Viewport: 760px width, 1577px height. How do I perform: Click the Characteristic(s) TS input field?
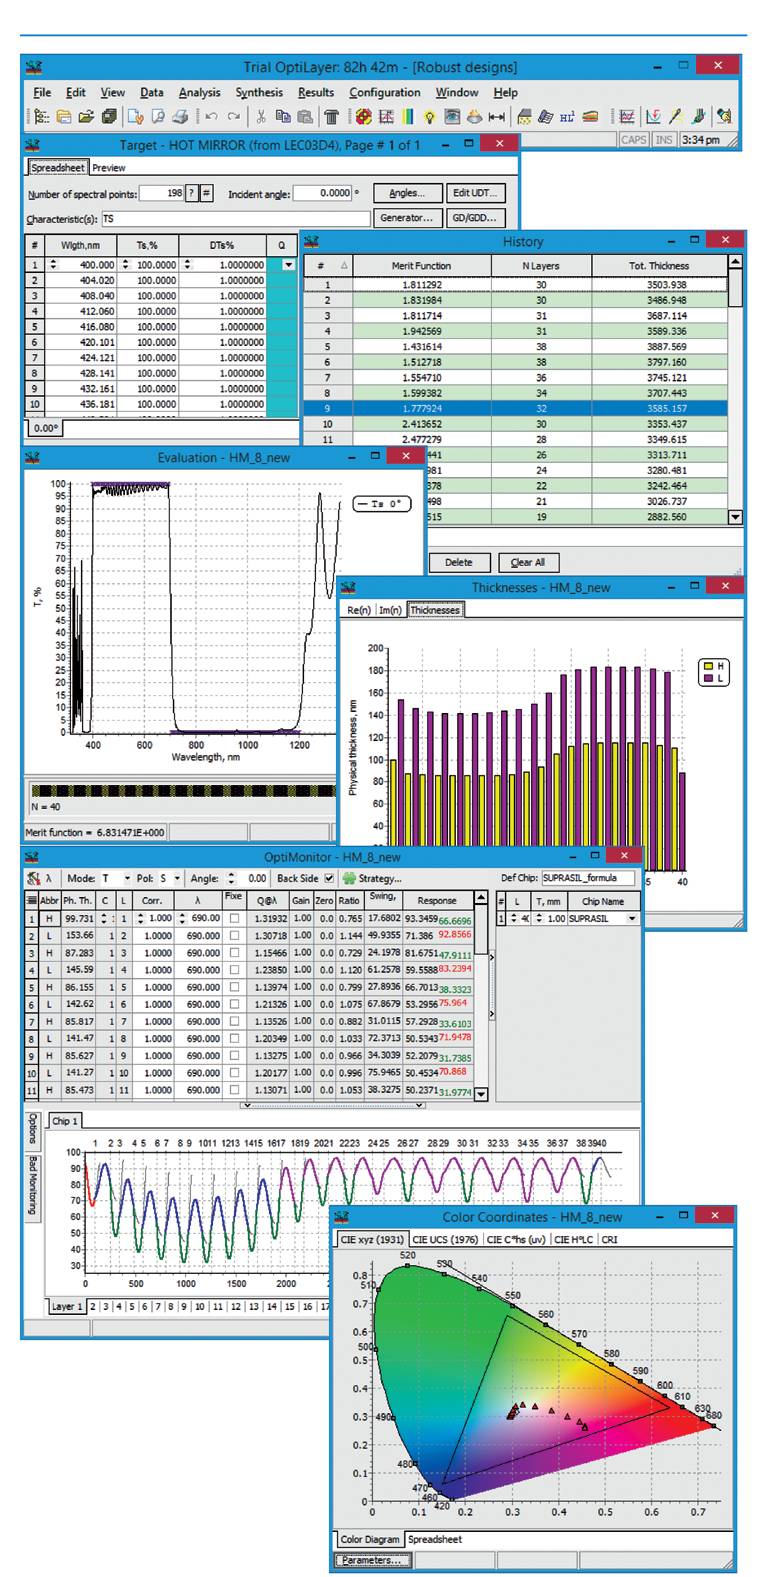tap(235, 217)
